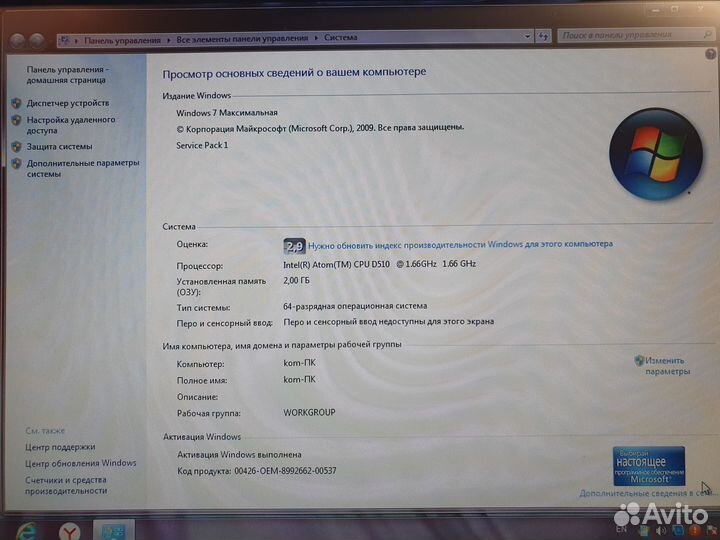Click the 2,00 ГБ memory value
The width and height of the screenshot is (720, 540).
click(296, 280)
